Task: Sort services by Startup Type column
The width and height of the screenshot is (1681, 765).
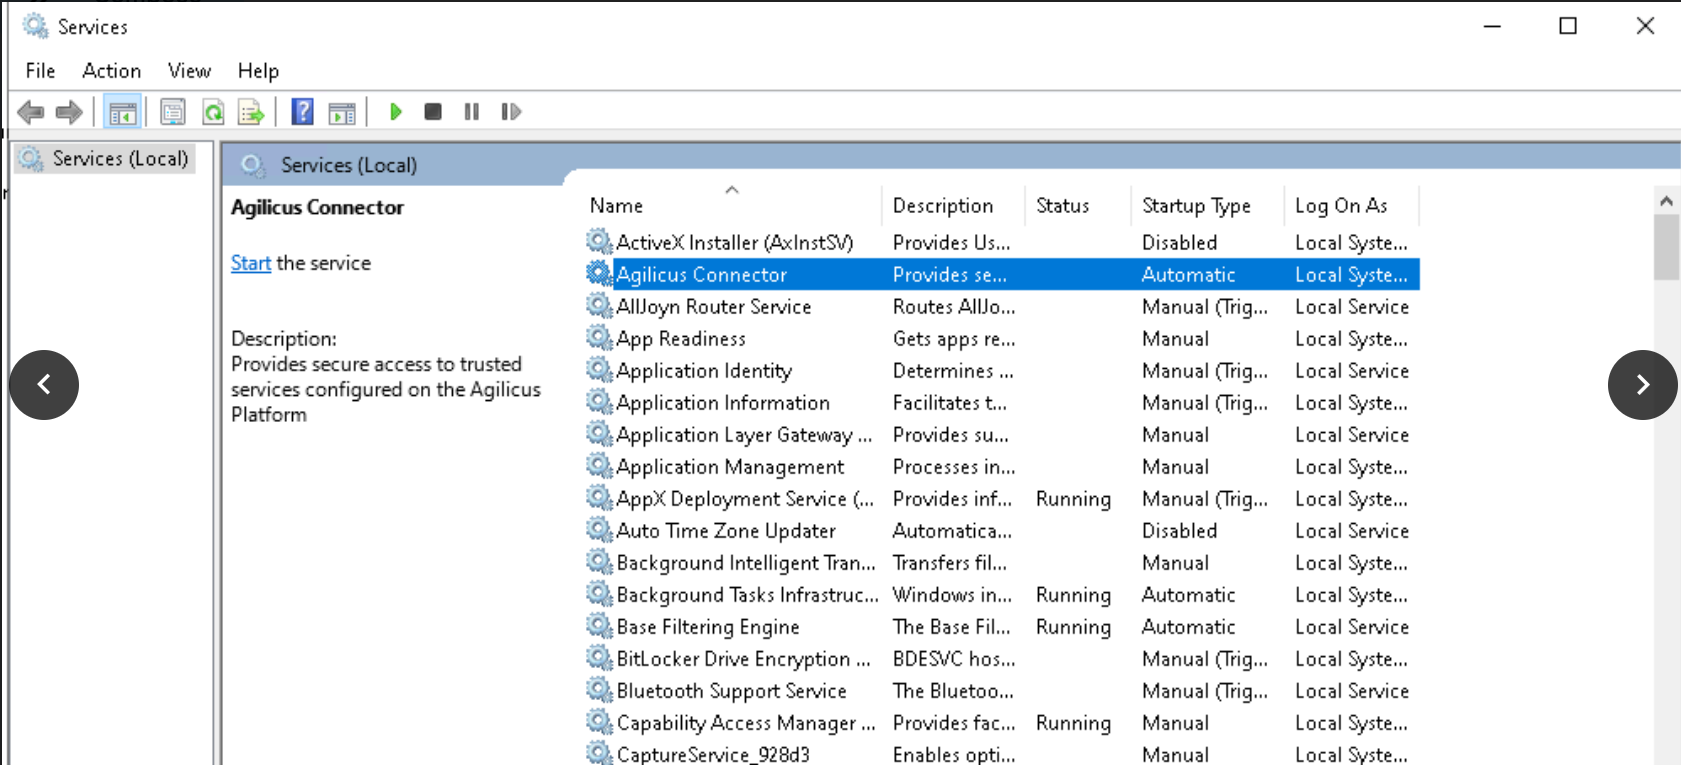Action: [1196, 206]
